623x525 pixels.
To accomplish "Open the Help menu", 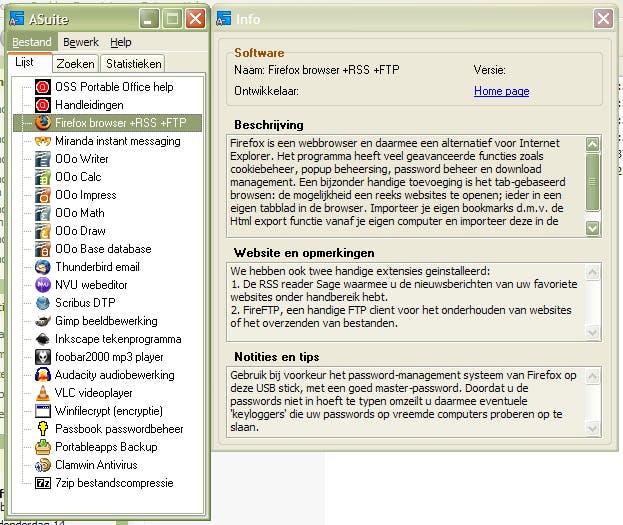I will (x=121, y=42).
